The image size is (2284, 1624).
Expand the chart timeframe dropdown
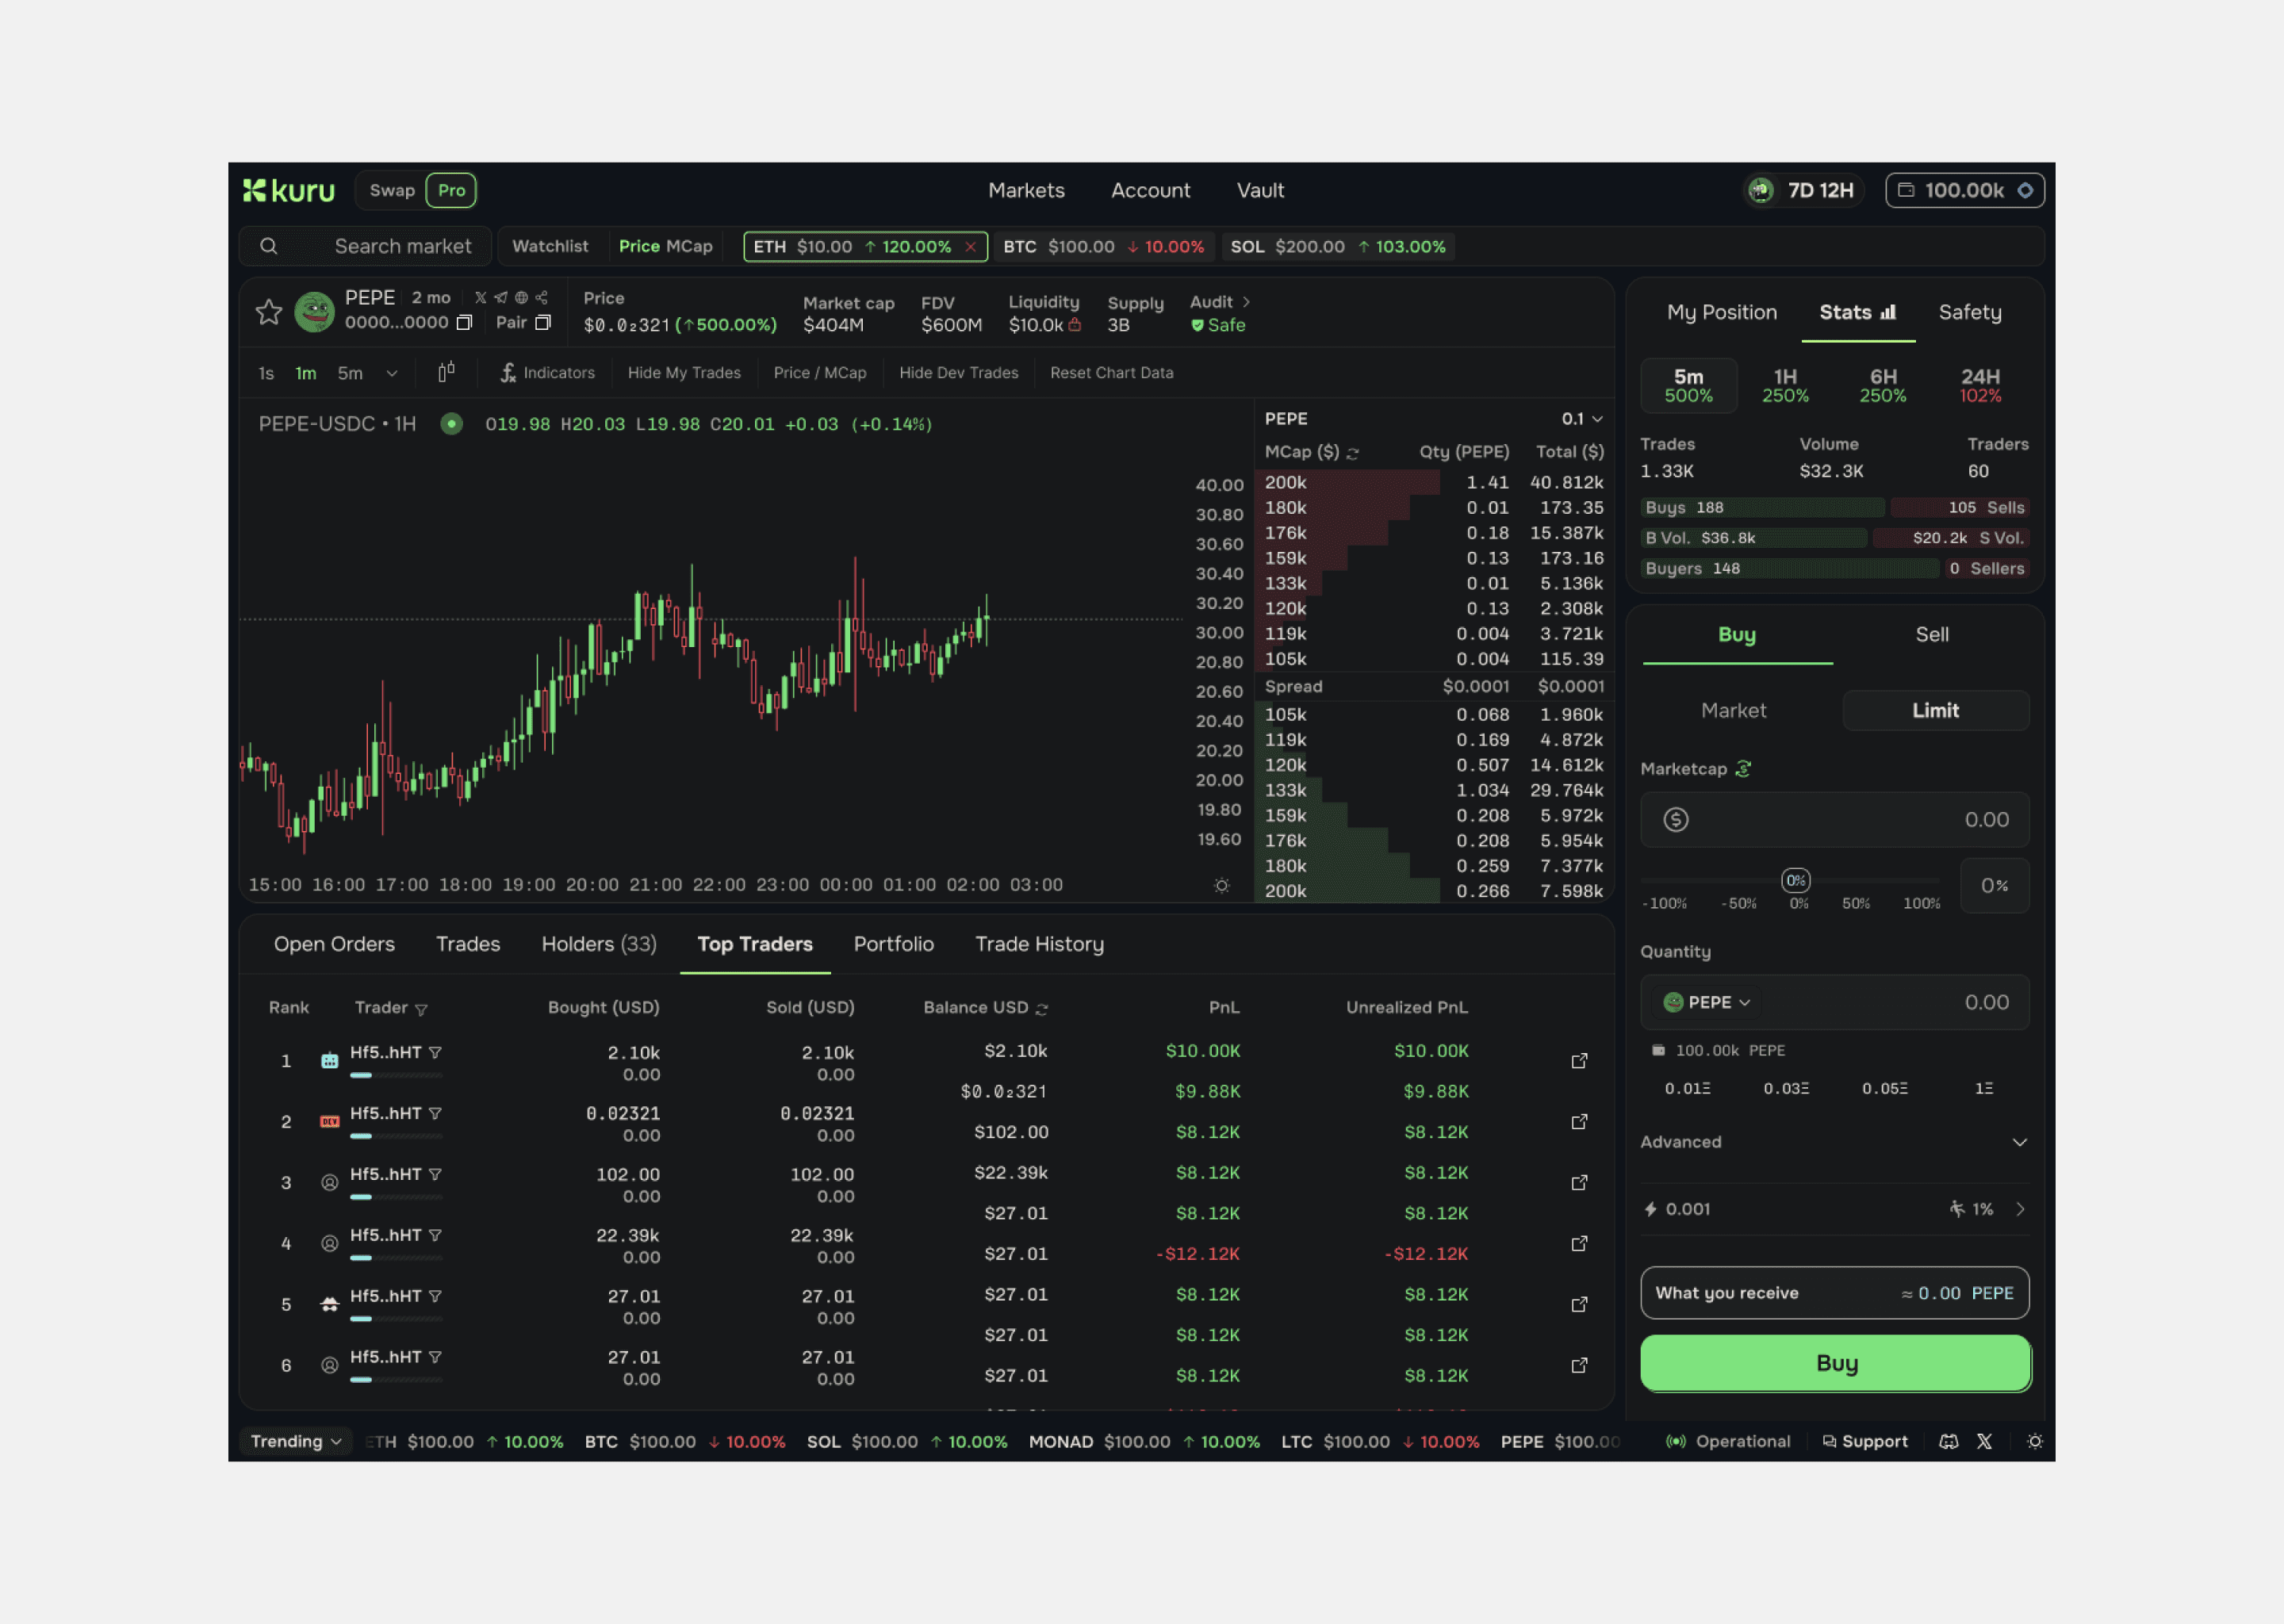pos(392,374)
